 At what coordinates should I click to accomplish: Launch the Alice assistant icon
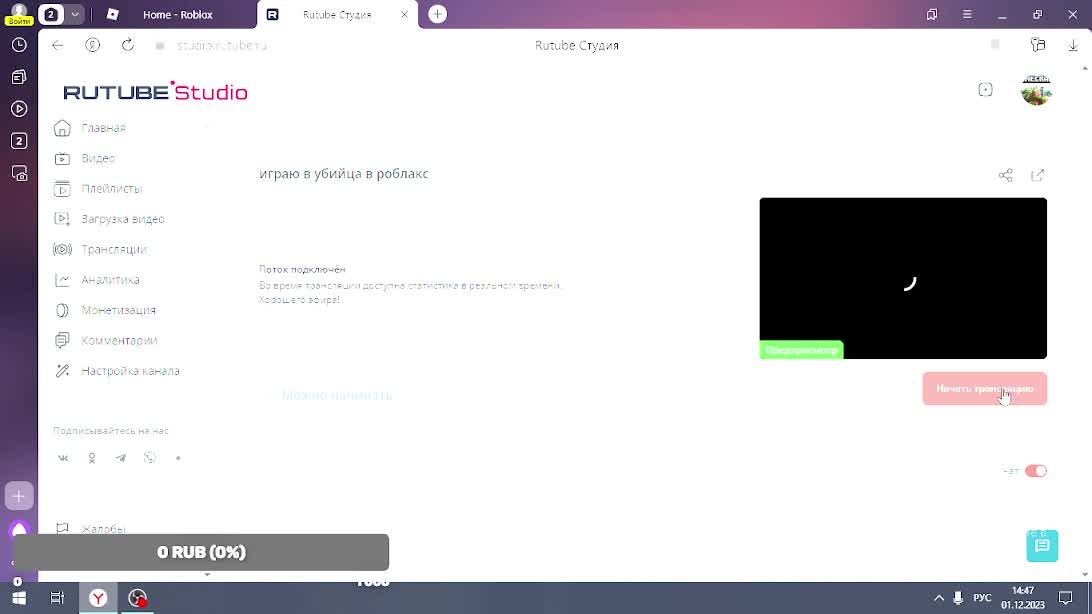point(19,530)
